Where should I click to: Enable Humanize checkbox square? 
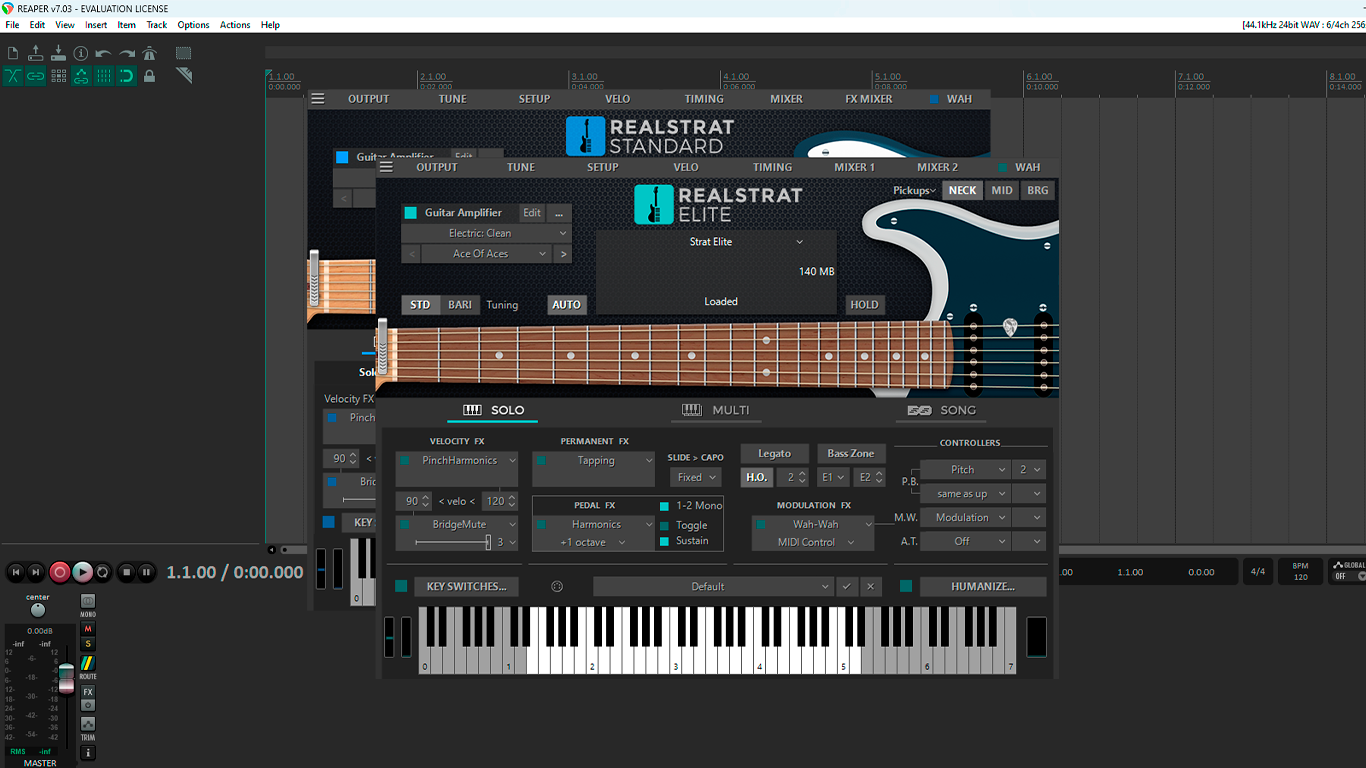[906, 586]
